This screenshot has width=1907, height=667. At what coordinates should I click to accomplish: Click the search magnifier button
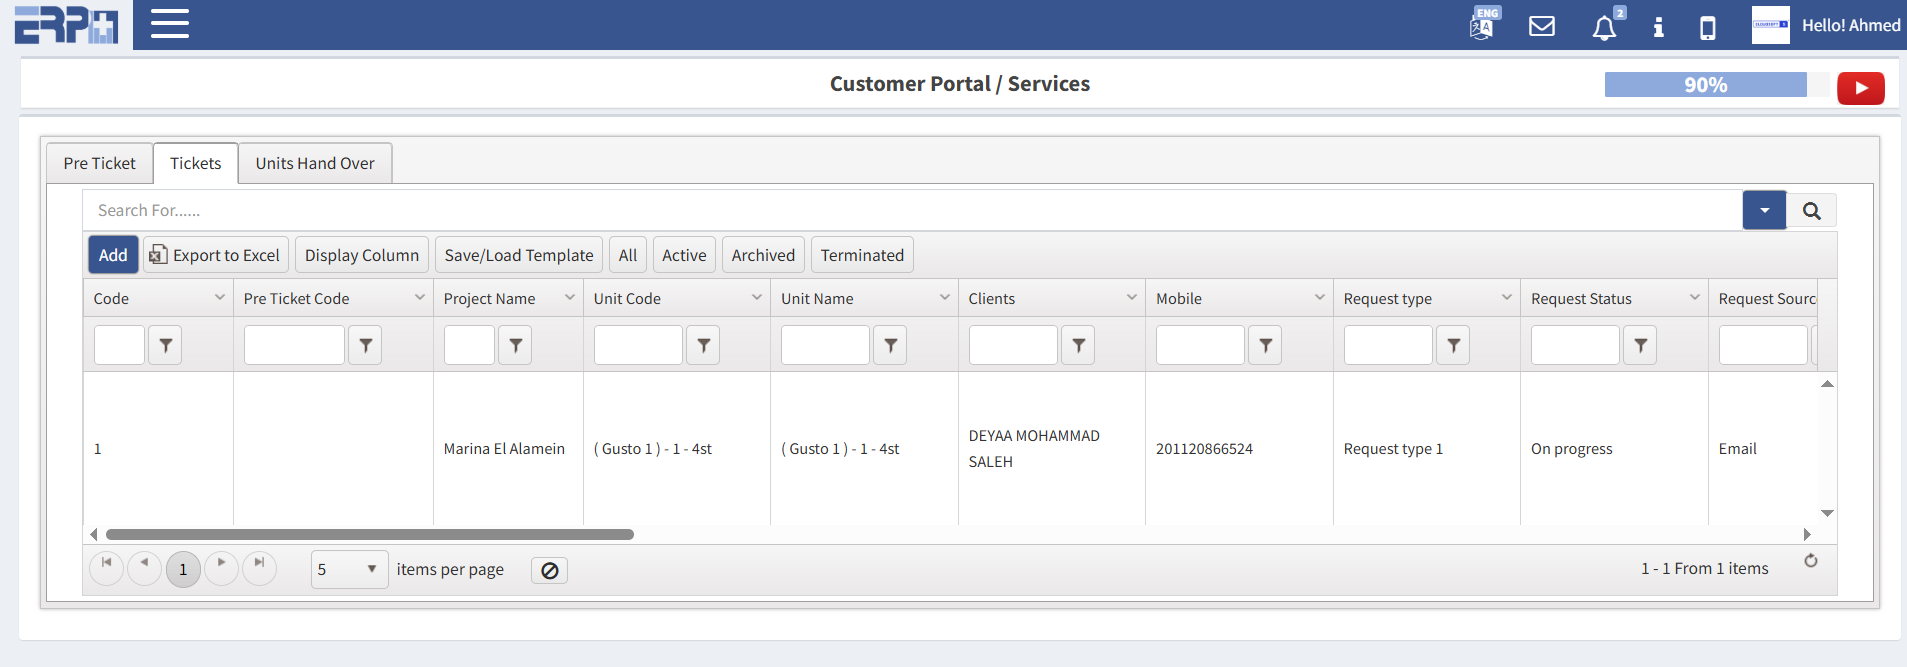pos(1811,211)
